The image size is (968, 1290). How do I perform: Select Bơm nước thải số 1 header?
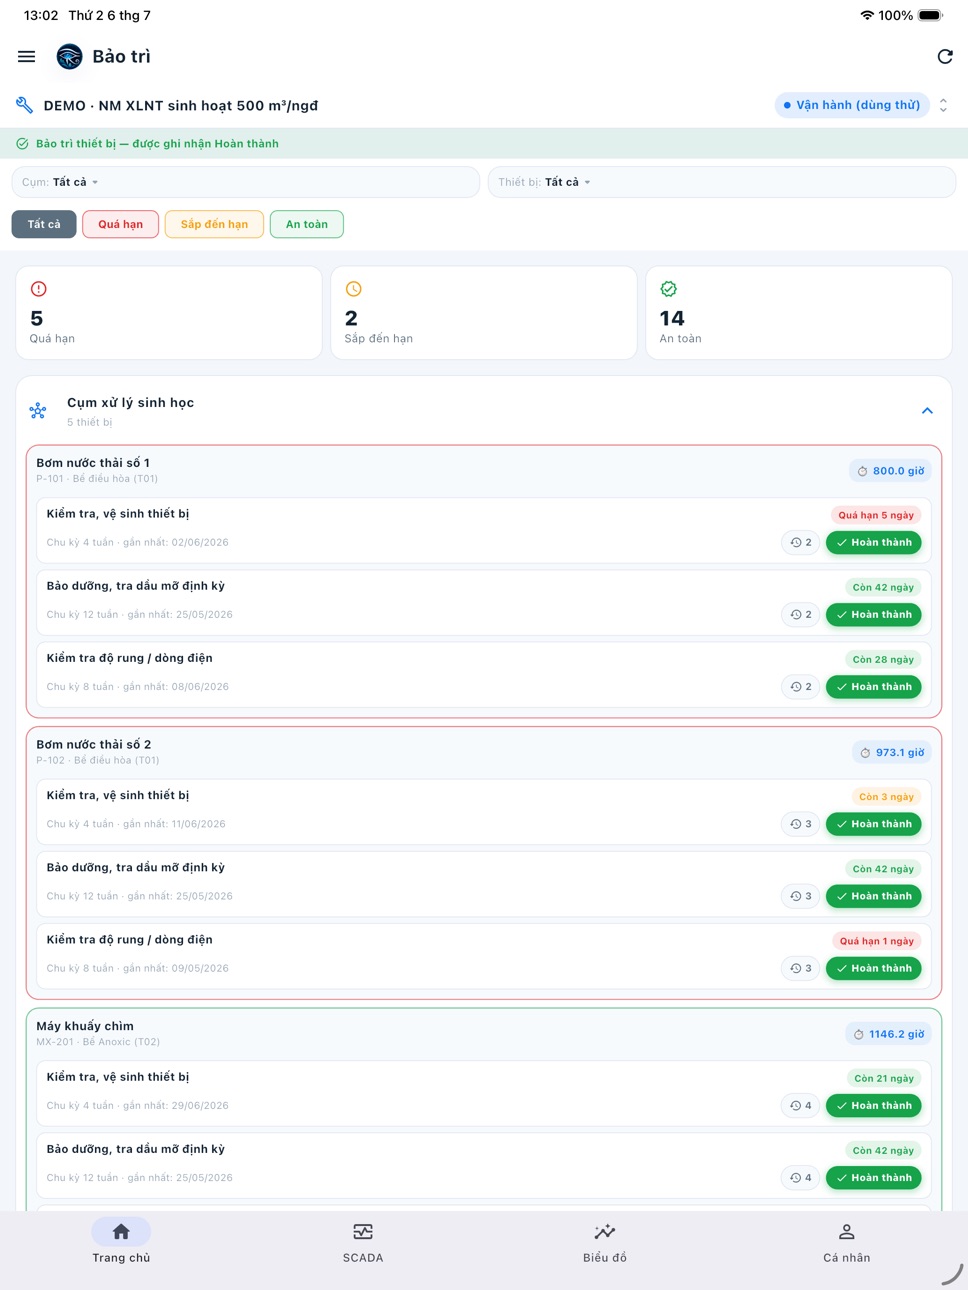tap(94, 463)
